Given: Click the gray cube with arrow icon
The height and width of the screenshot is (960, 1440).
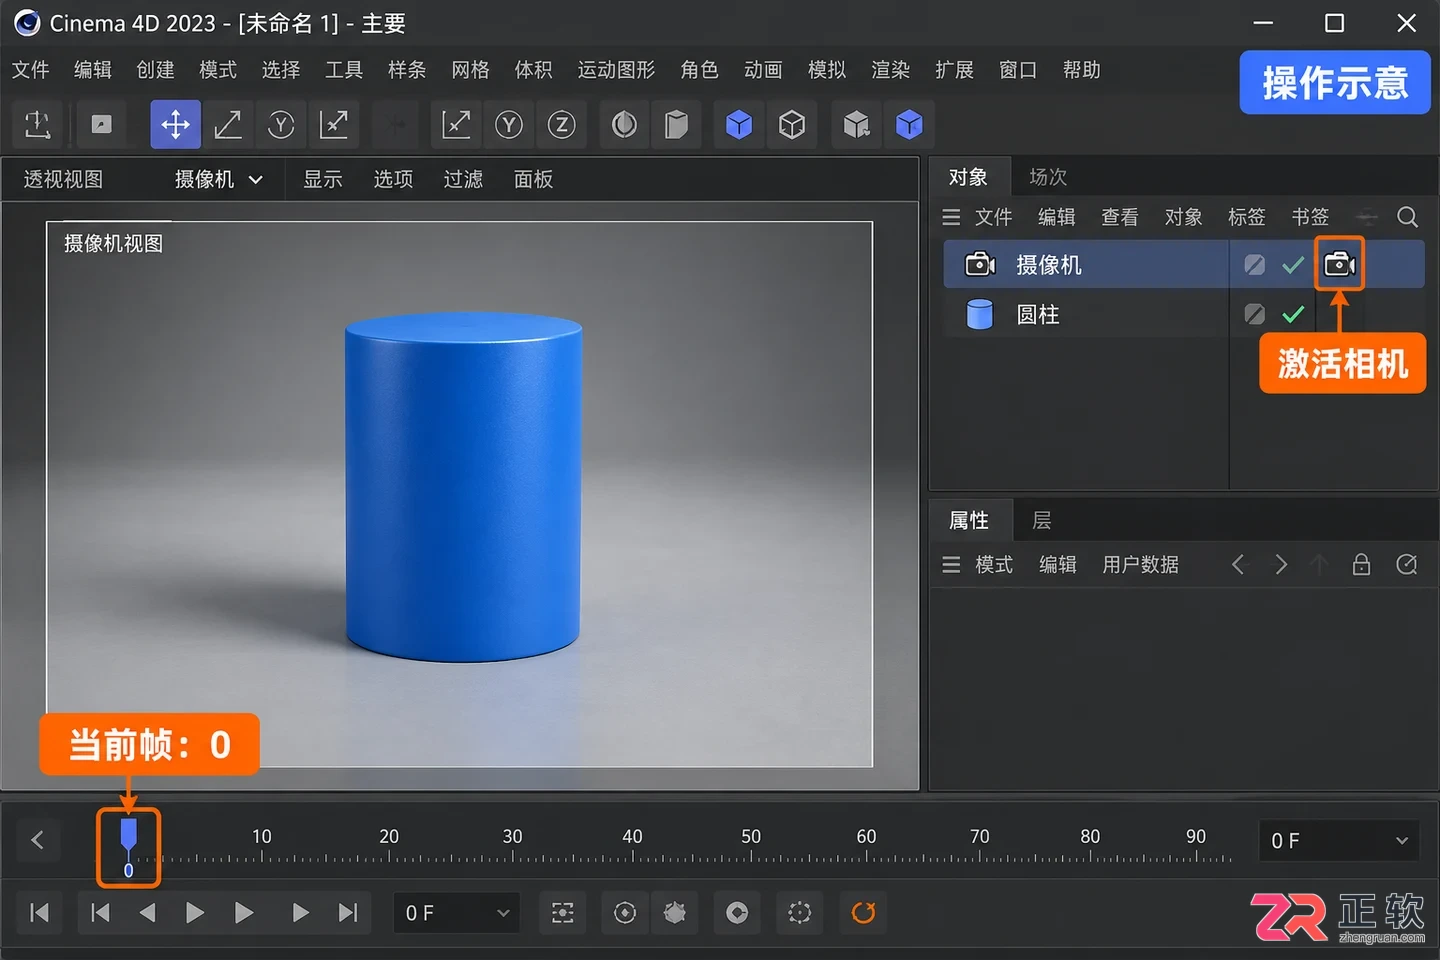Looking at the screenshot, I should coord(856,125).
